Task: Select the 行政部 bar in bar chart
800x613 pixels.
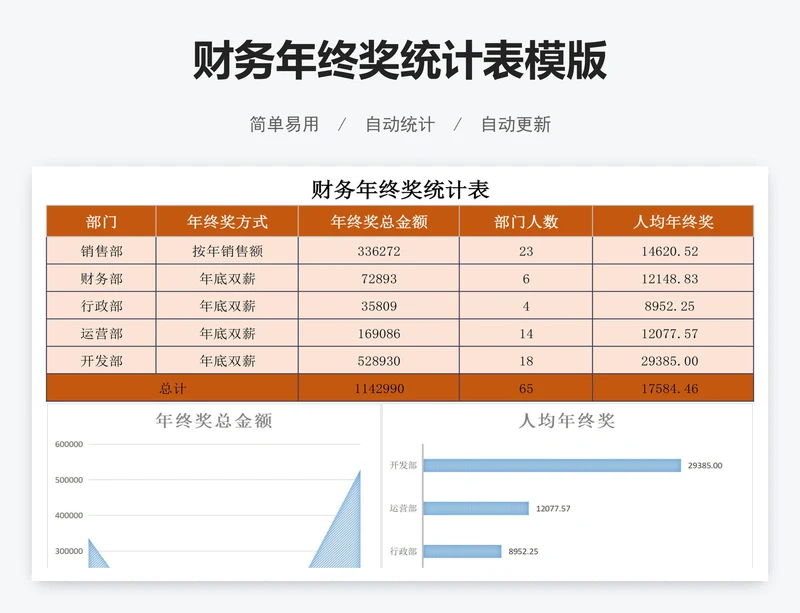Action: (x=462, y=551)
